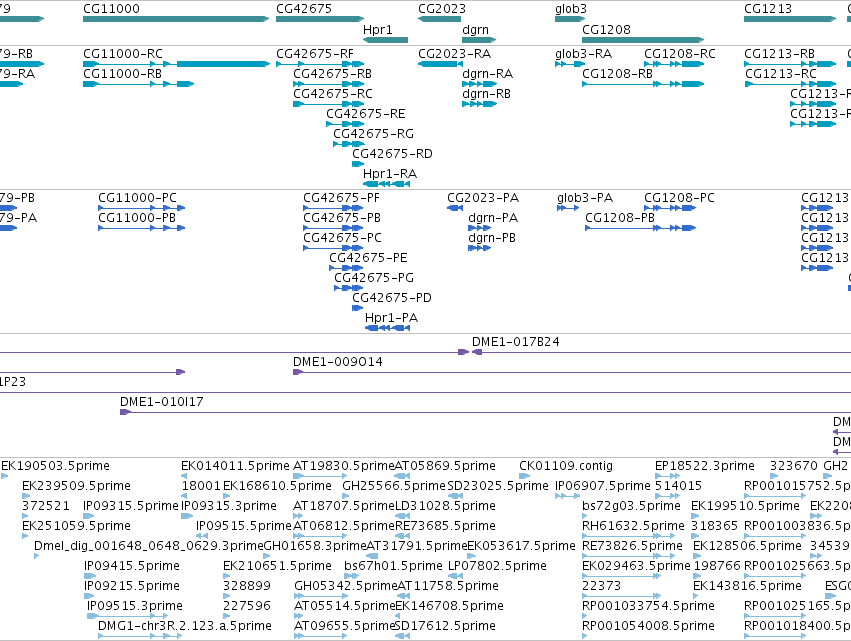Select protein glob3-PA
The width and height of the screenshot is (851, 641).
coord(568,207)
